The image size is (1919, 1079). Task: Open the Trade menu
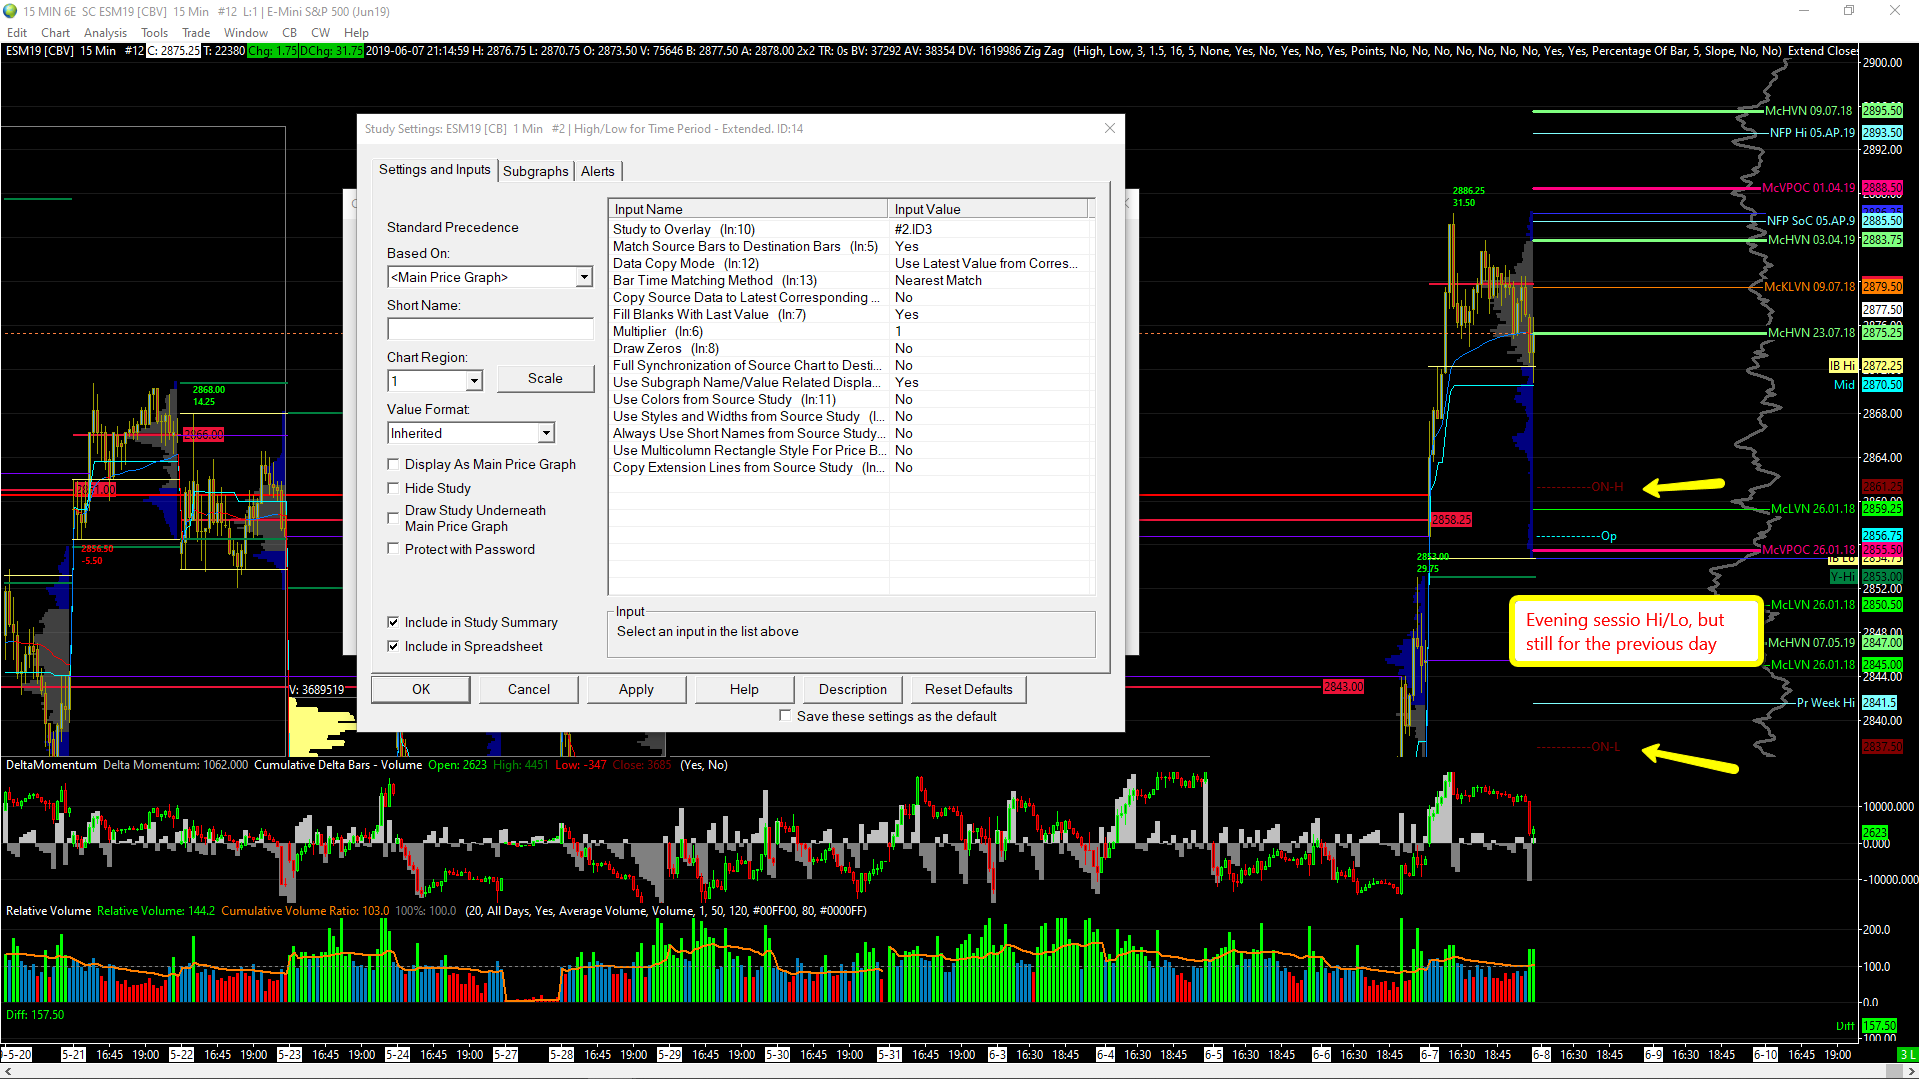pyautogui.click(x=195, y=33)
